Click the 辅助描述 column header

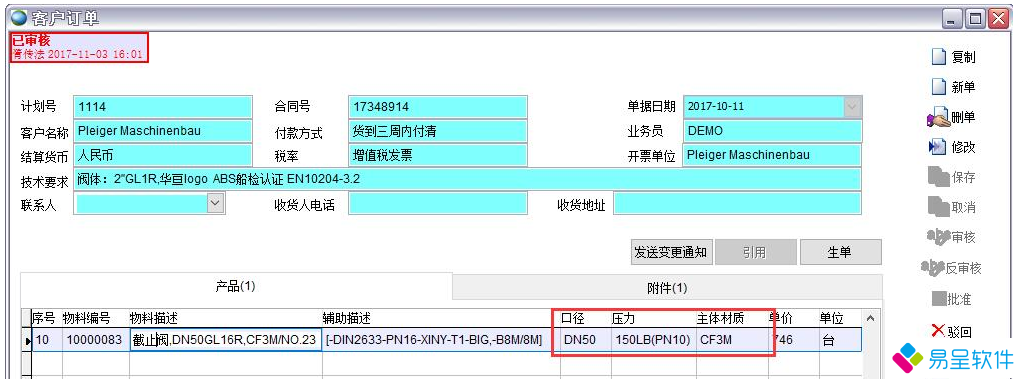coord(441,318)
